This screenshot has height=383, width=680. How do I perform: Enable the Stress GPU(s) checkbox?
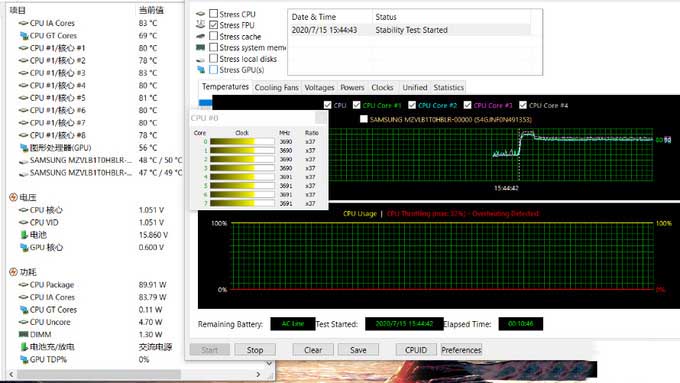click(213, 69)
